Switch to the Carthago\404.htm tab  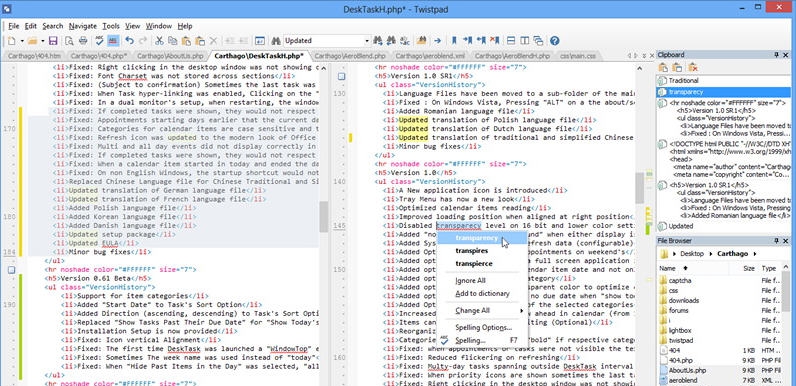[x=33, y=56]
